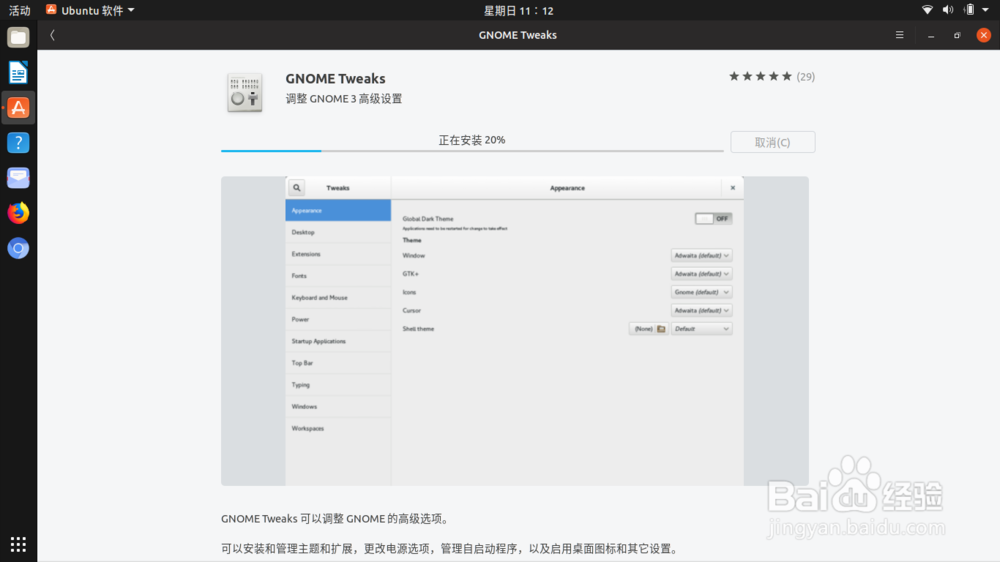The image size is (1000, 562).
Task: Launch LibreOffice Writer from the dock
Action: [x=18, y=73]
